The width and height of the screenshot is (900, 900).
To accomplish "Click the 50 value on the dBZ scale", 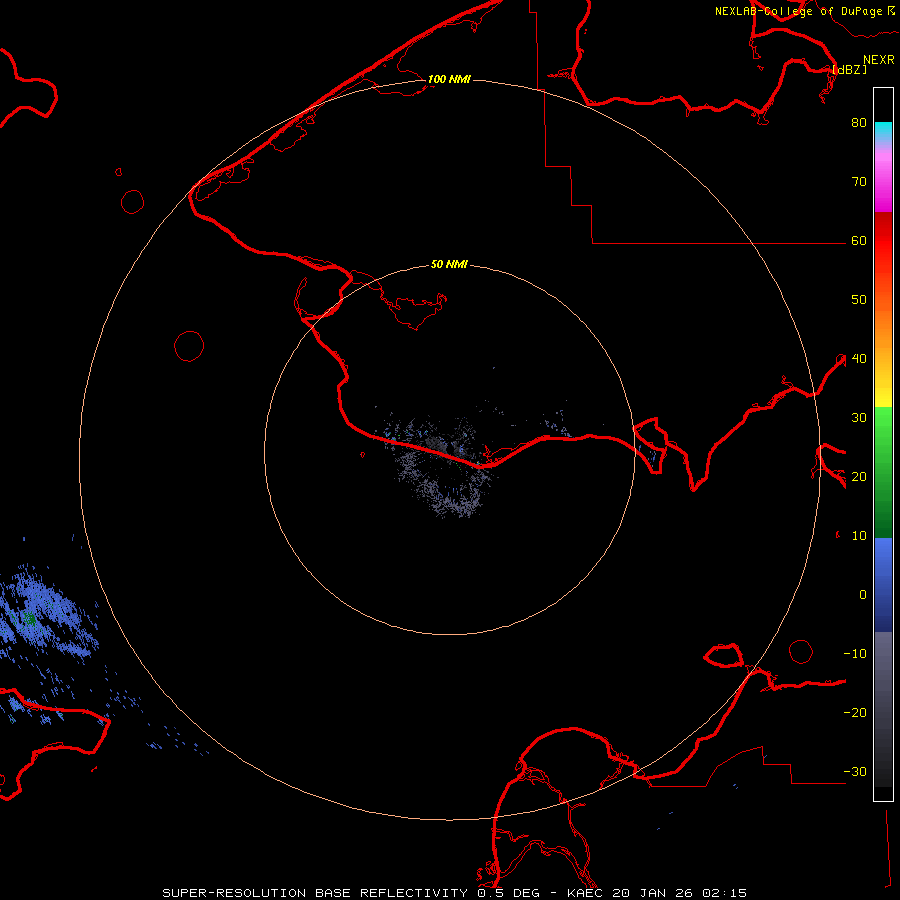I will pos(859,300).
